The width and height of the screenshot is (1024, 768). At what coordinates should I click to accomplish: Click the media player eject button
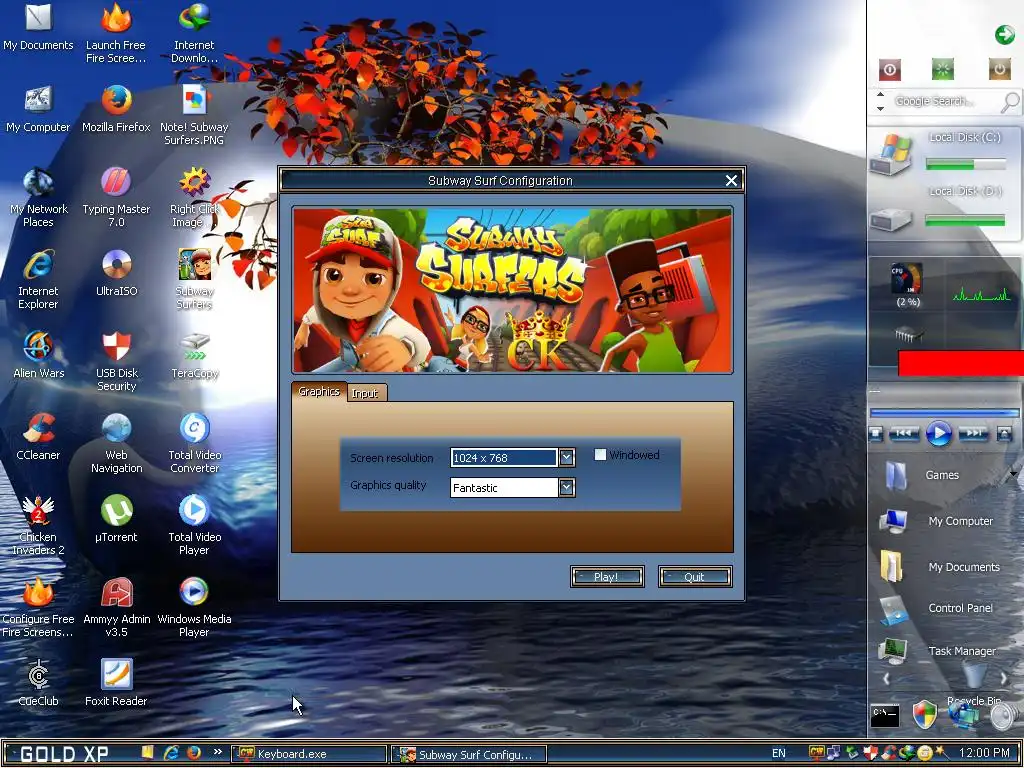[x=1004, y=434]
